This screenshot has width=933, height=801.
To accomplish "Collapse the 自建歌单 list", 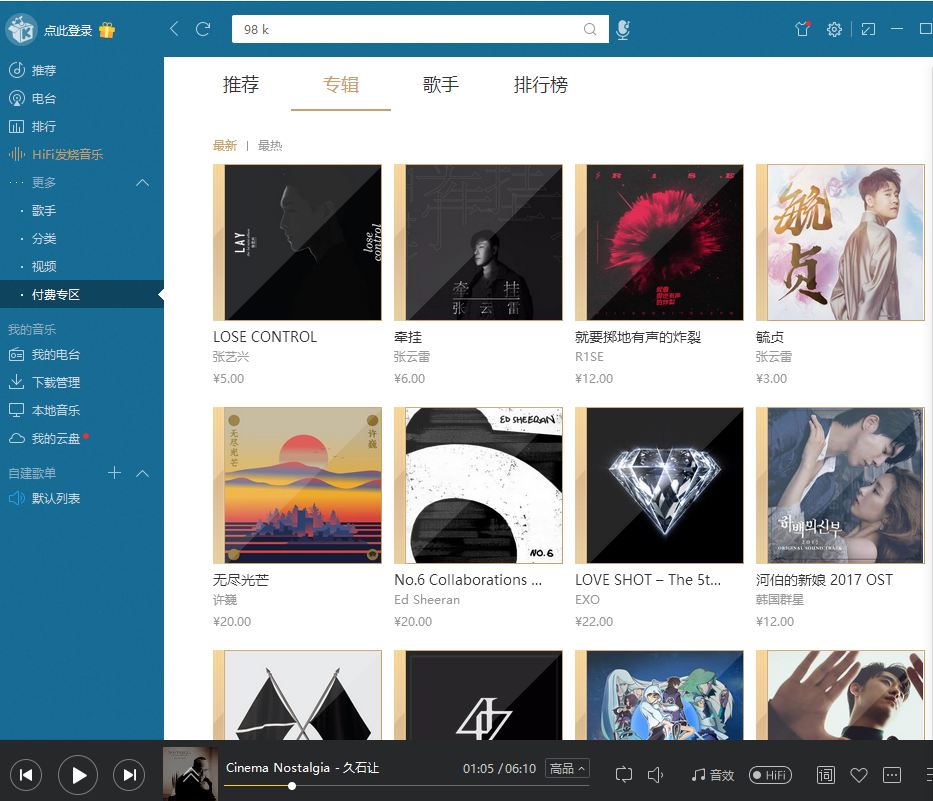I will pos(142,474).
